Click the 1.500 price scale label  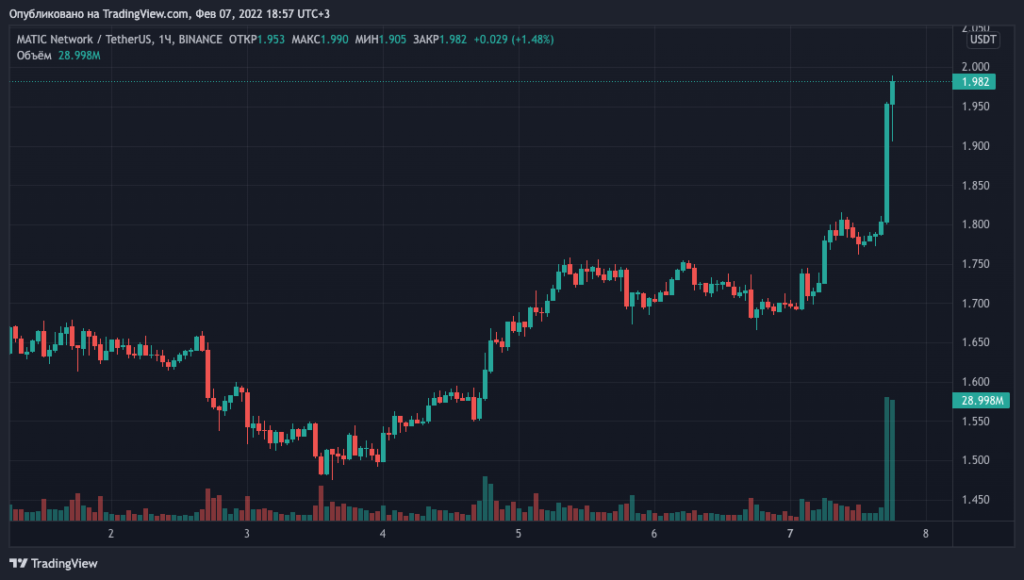973,460
